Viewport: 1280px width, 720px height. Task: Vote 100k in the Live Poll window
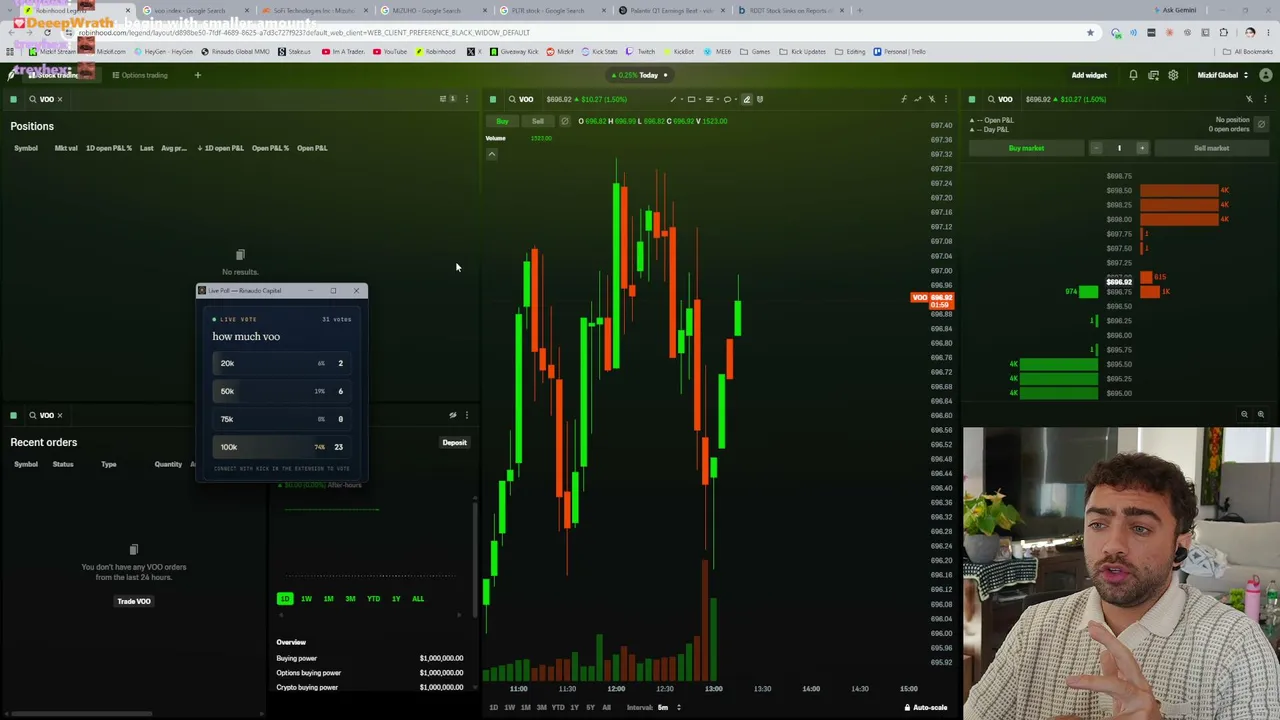click(x=282, y=447)
